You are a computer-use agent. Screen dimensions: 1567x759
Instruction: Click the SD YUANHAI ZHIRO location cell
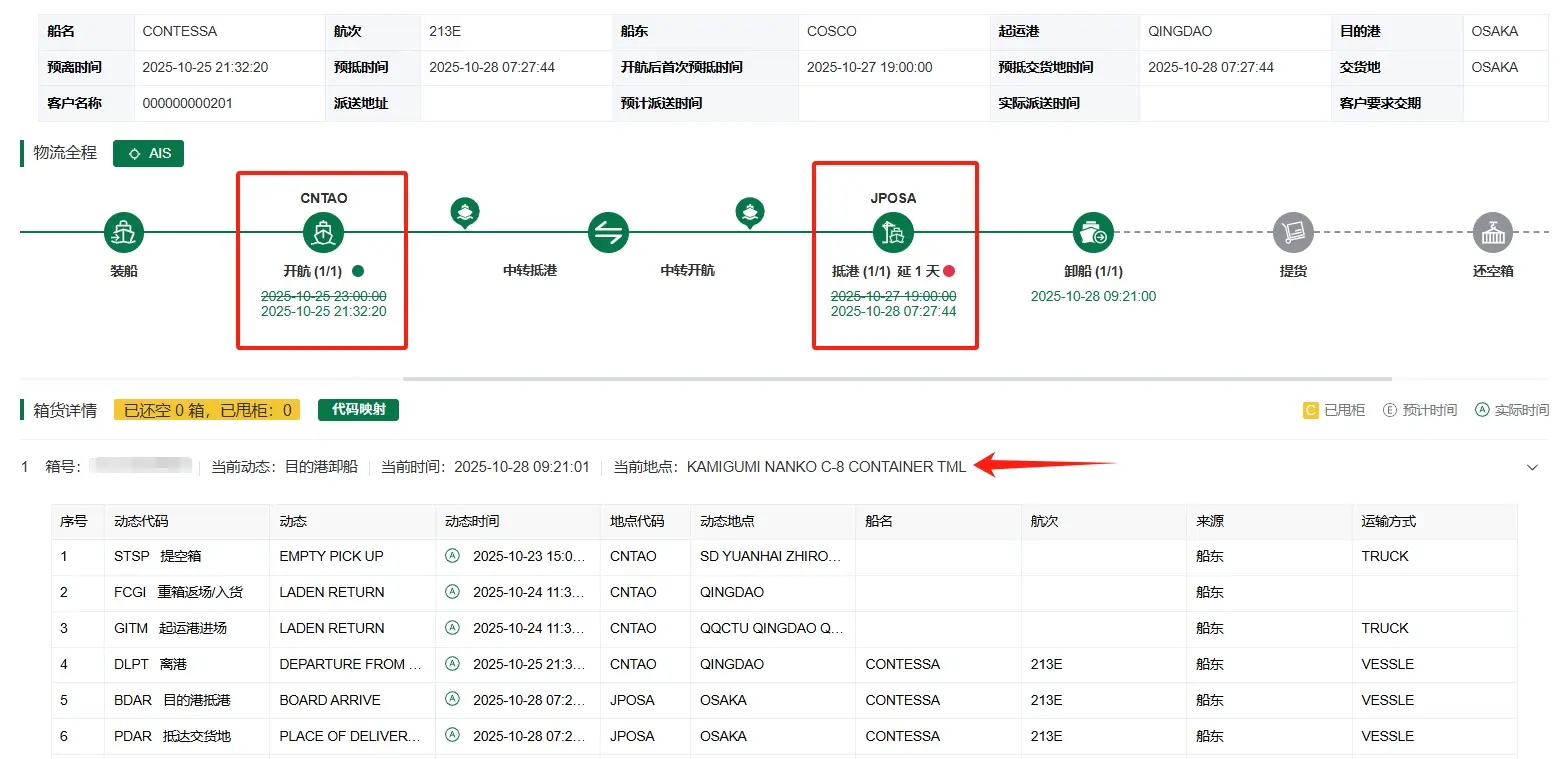[771, 556]
